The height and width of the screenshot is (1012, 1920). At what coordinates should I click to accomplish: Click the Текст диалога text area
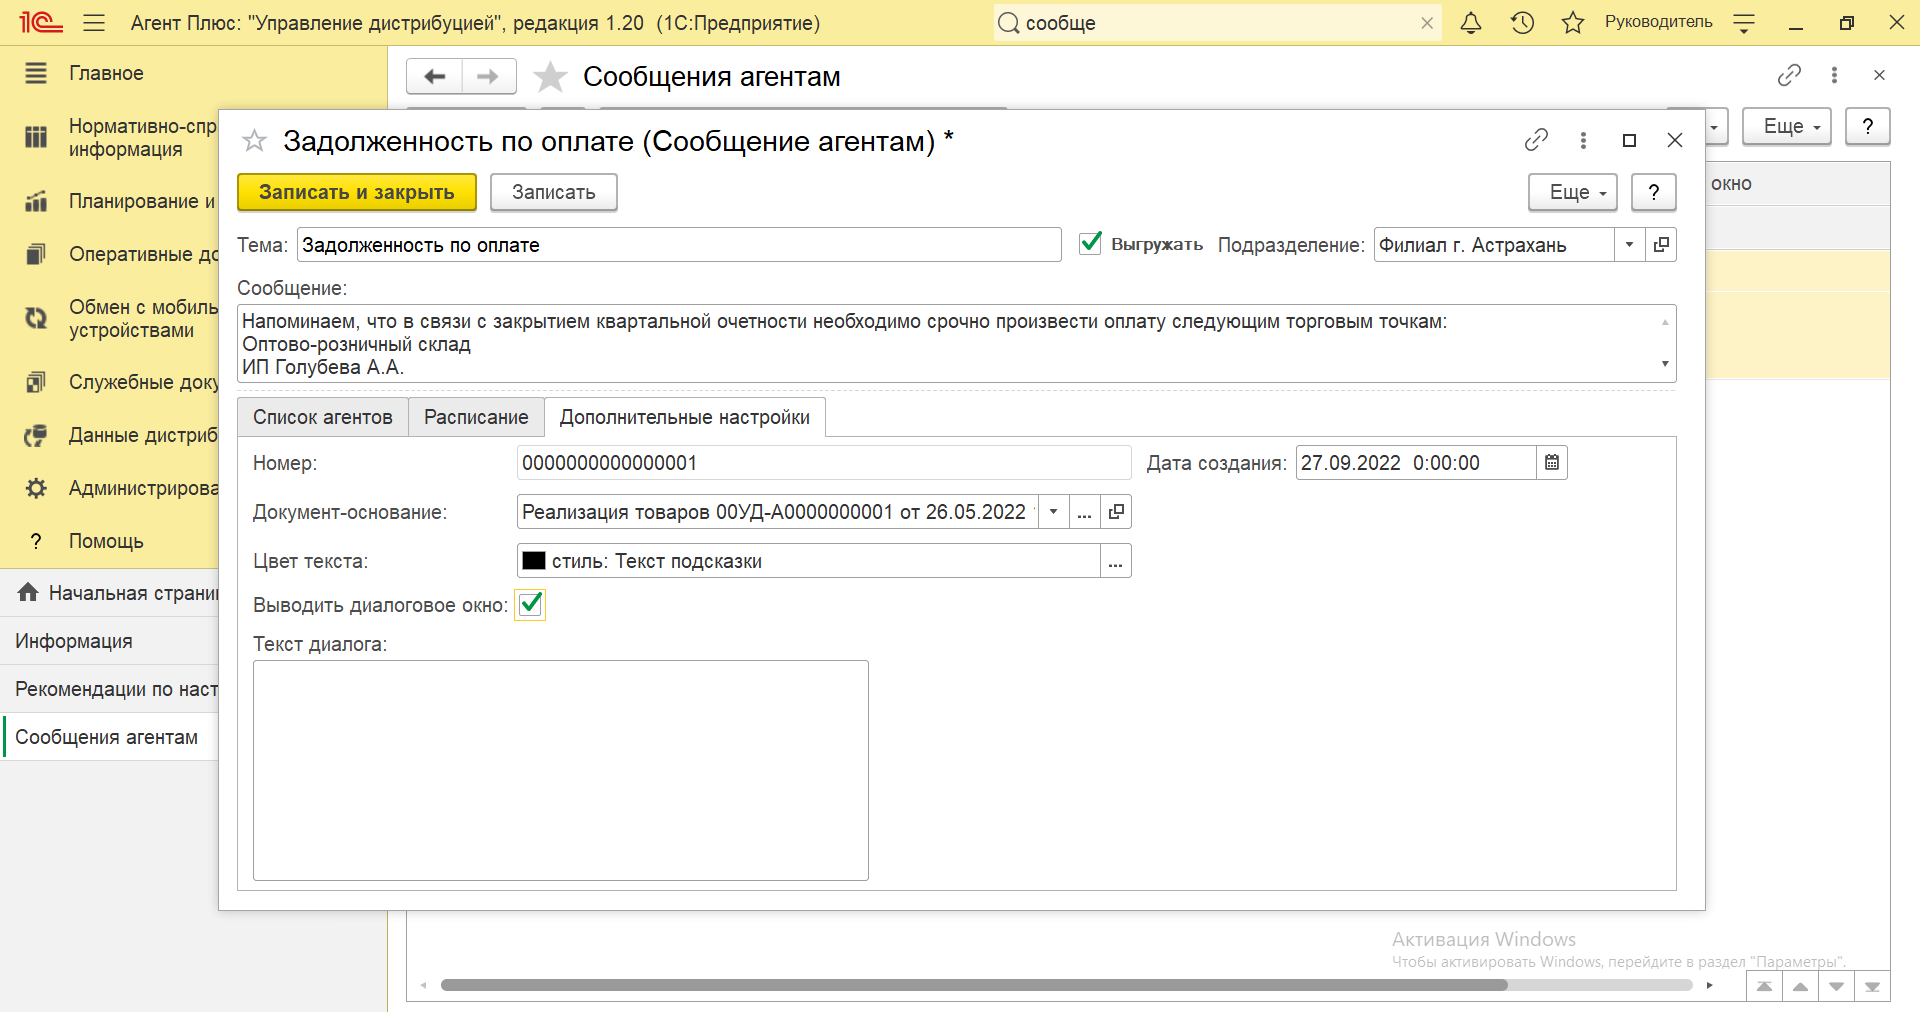point(561,770)
